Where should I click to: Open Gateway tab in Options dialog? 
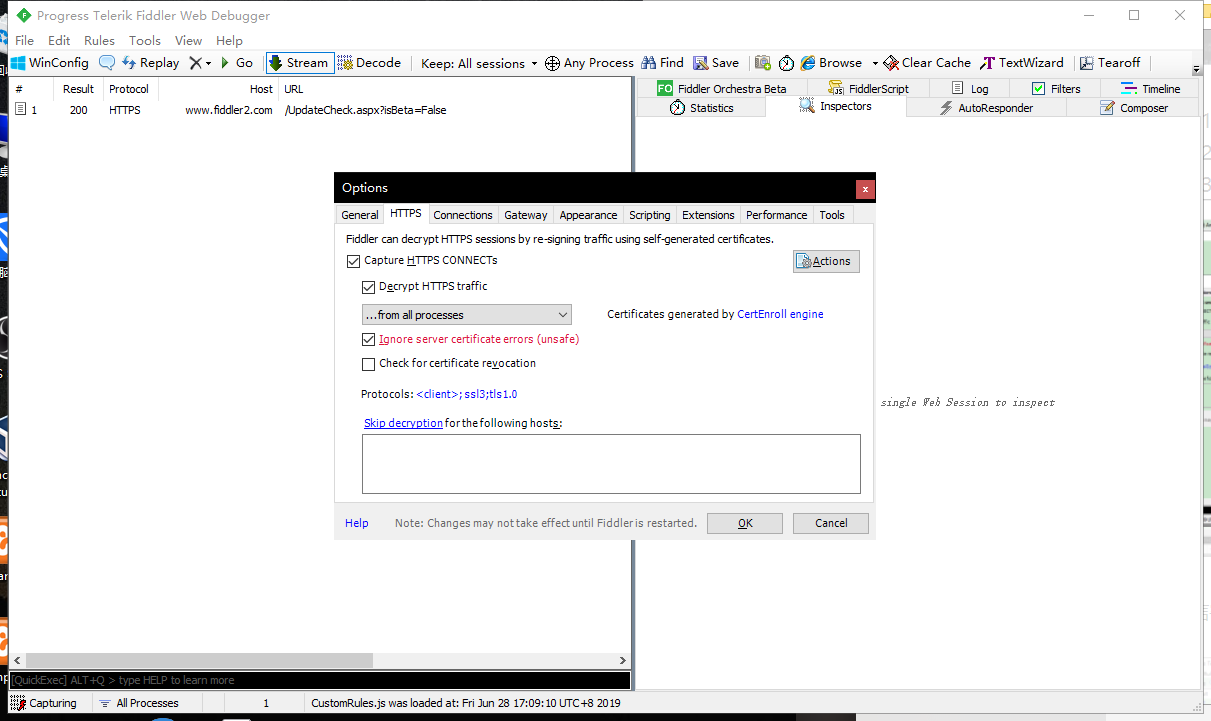[526, 215]
